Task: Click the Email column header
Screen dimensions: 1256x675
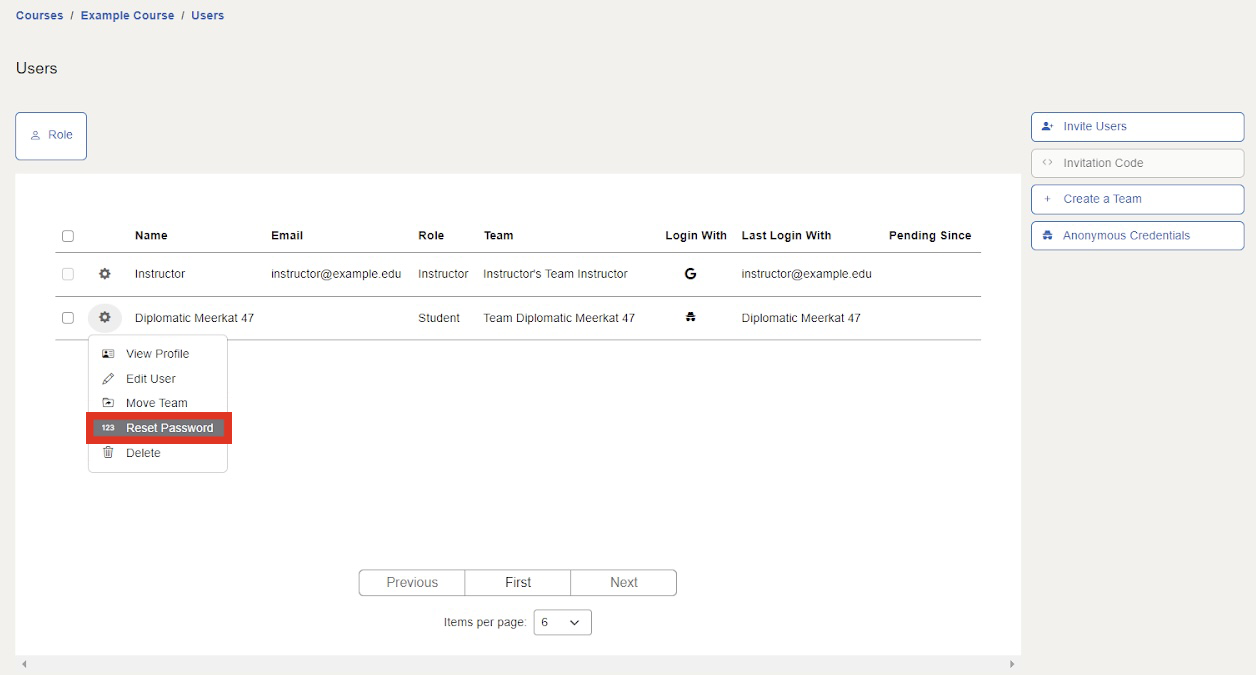Action: click(287, 236)
